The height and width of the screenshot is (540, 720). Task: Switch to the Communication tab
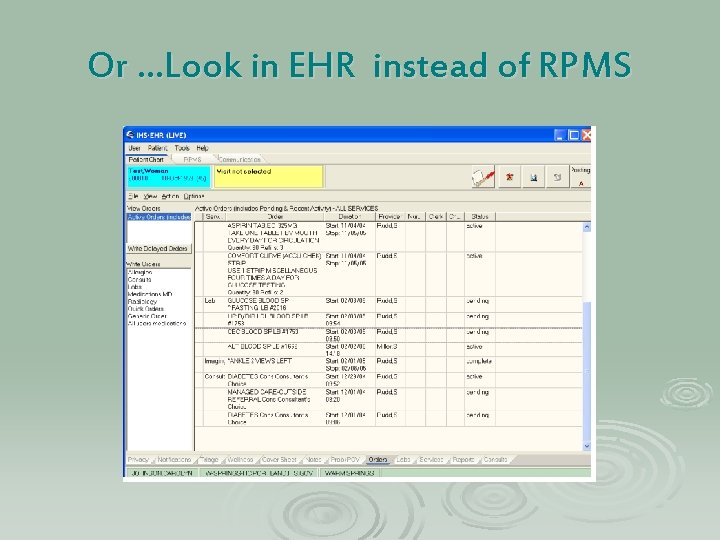pos(239,159)
